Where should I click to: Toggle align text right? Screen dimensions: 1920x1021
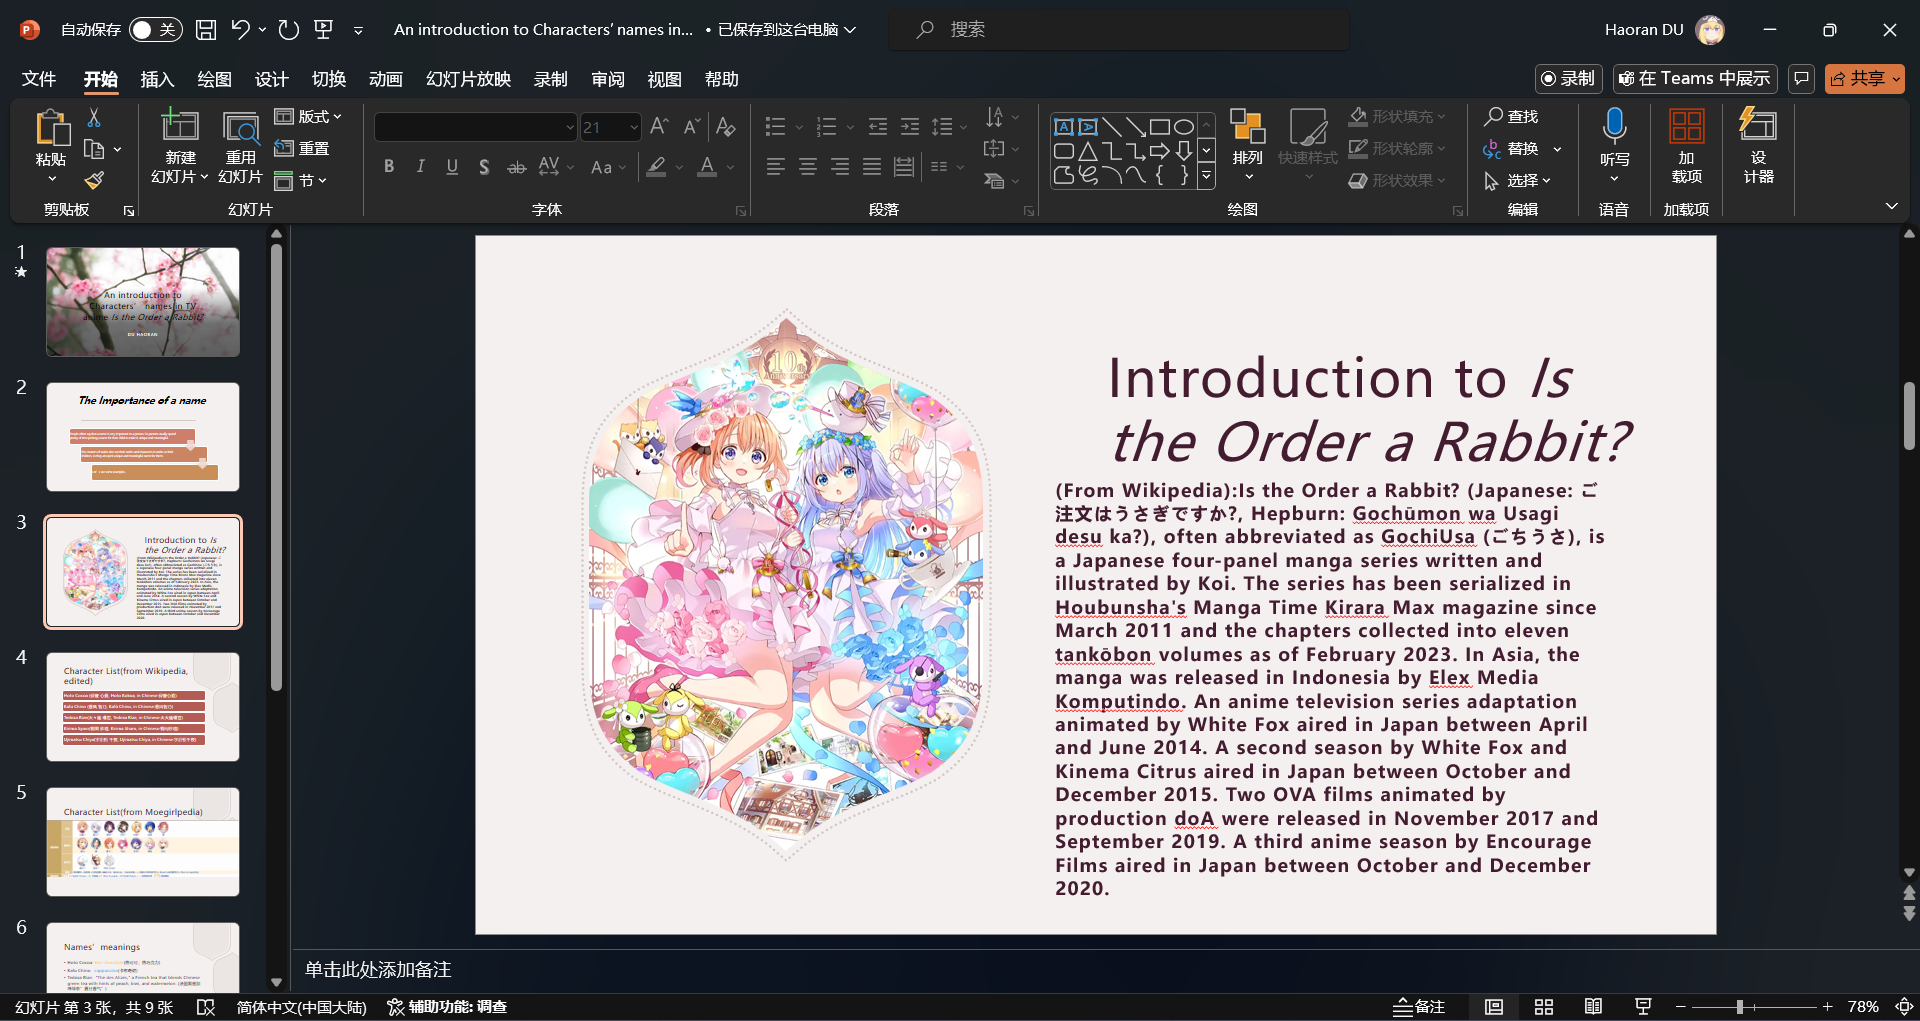coord(840,167)
